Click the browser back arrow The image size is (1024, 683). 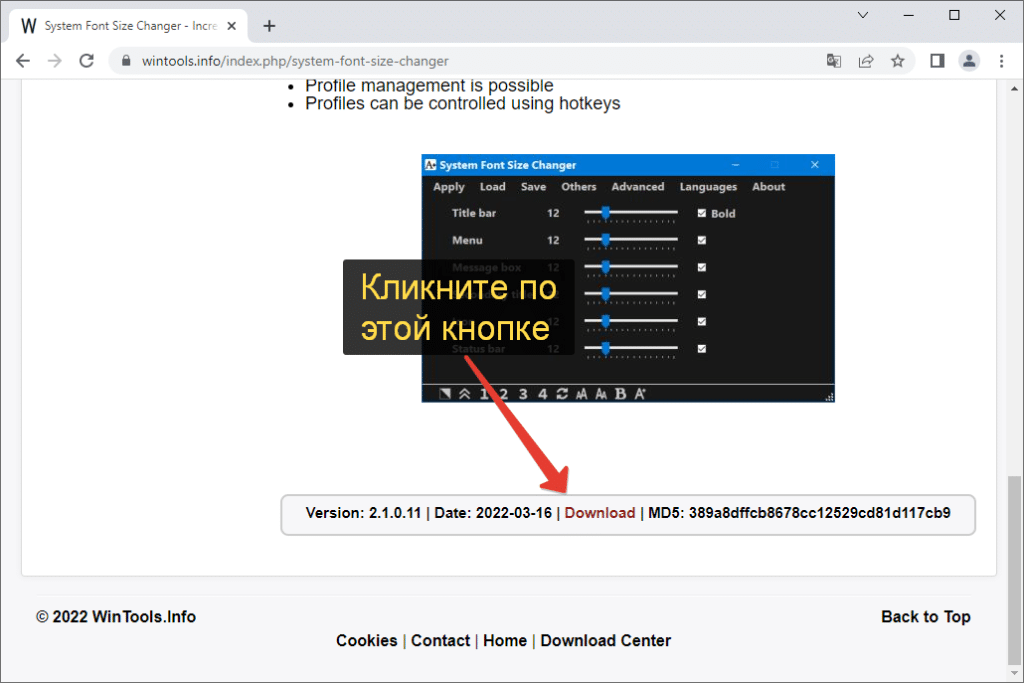pyautogui.click(x=23, y=61)
